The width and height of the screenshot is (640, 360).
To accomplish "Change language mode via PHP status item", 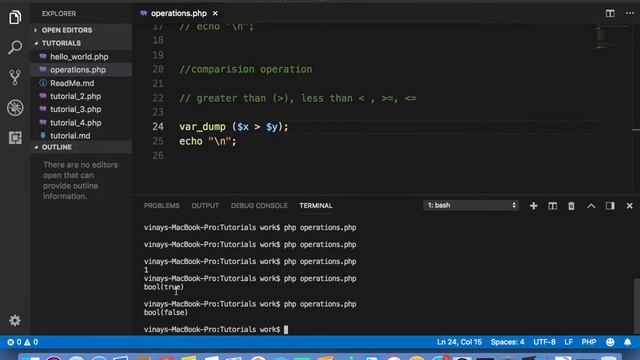I will (589, 342).
